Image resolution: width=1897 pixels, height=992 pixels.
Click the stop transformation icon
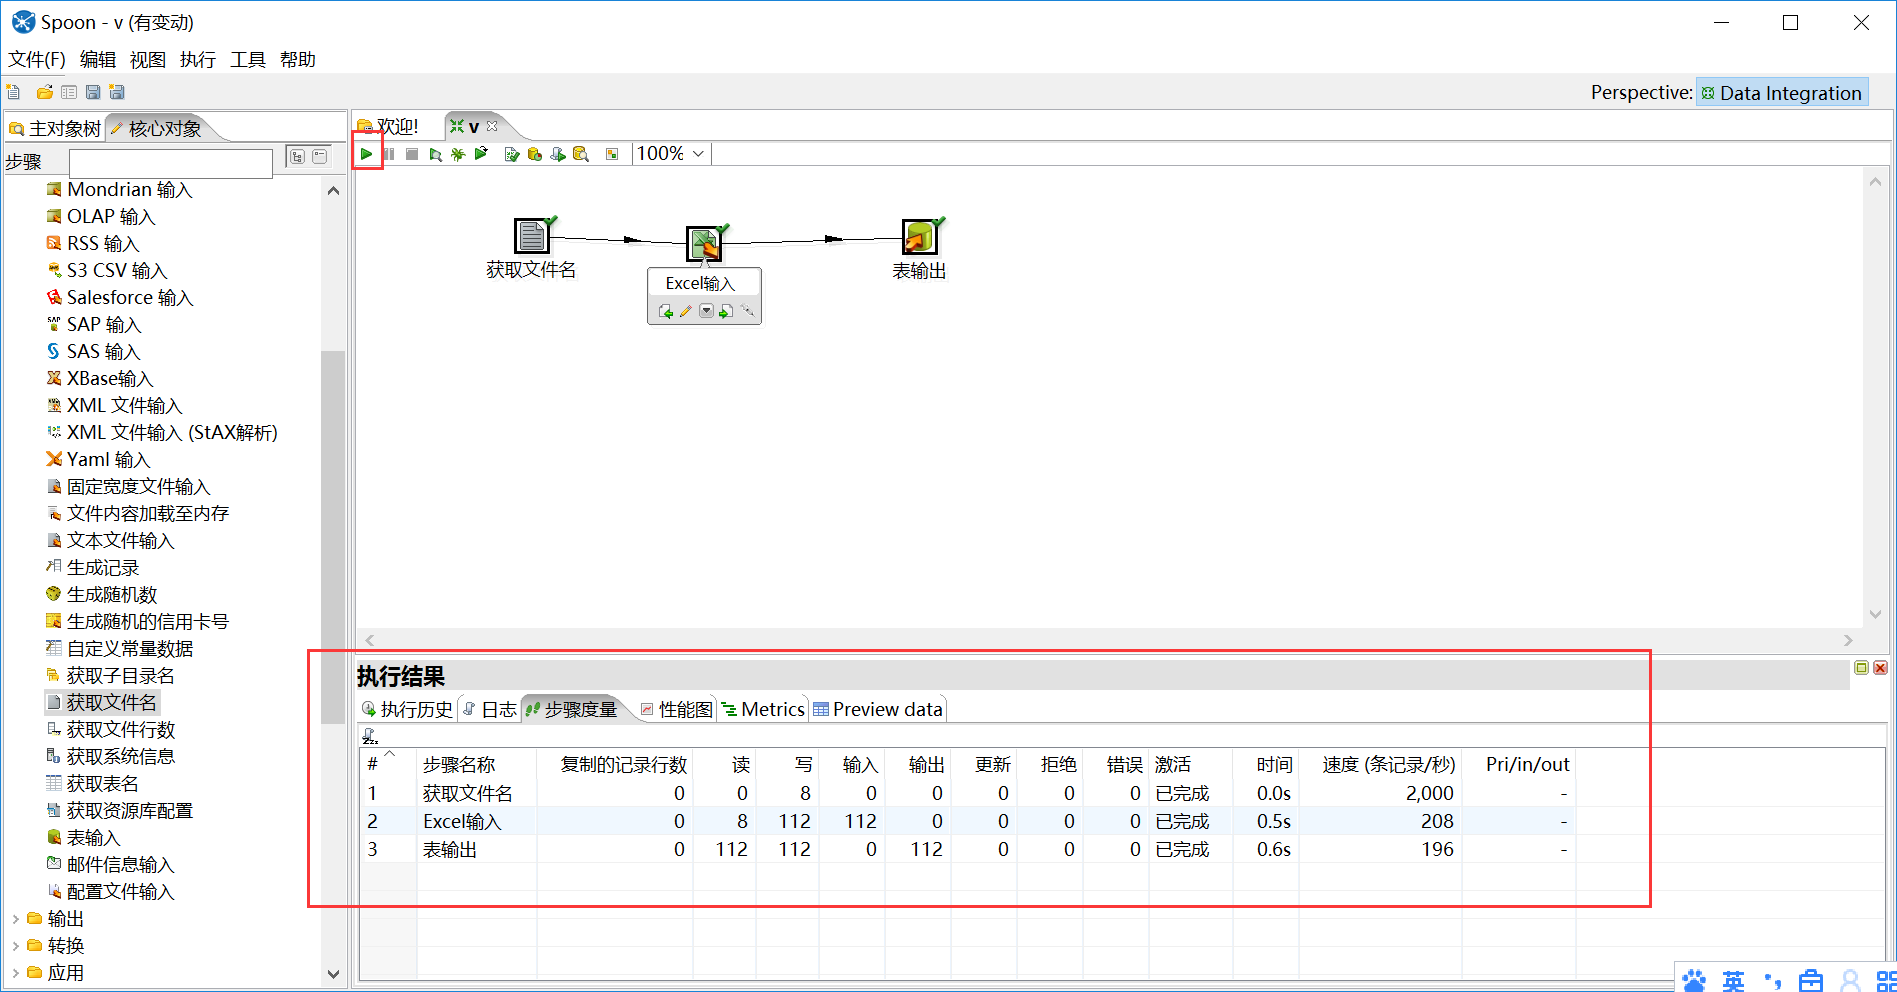click(412, 154)
